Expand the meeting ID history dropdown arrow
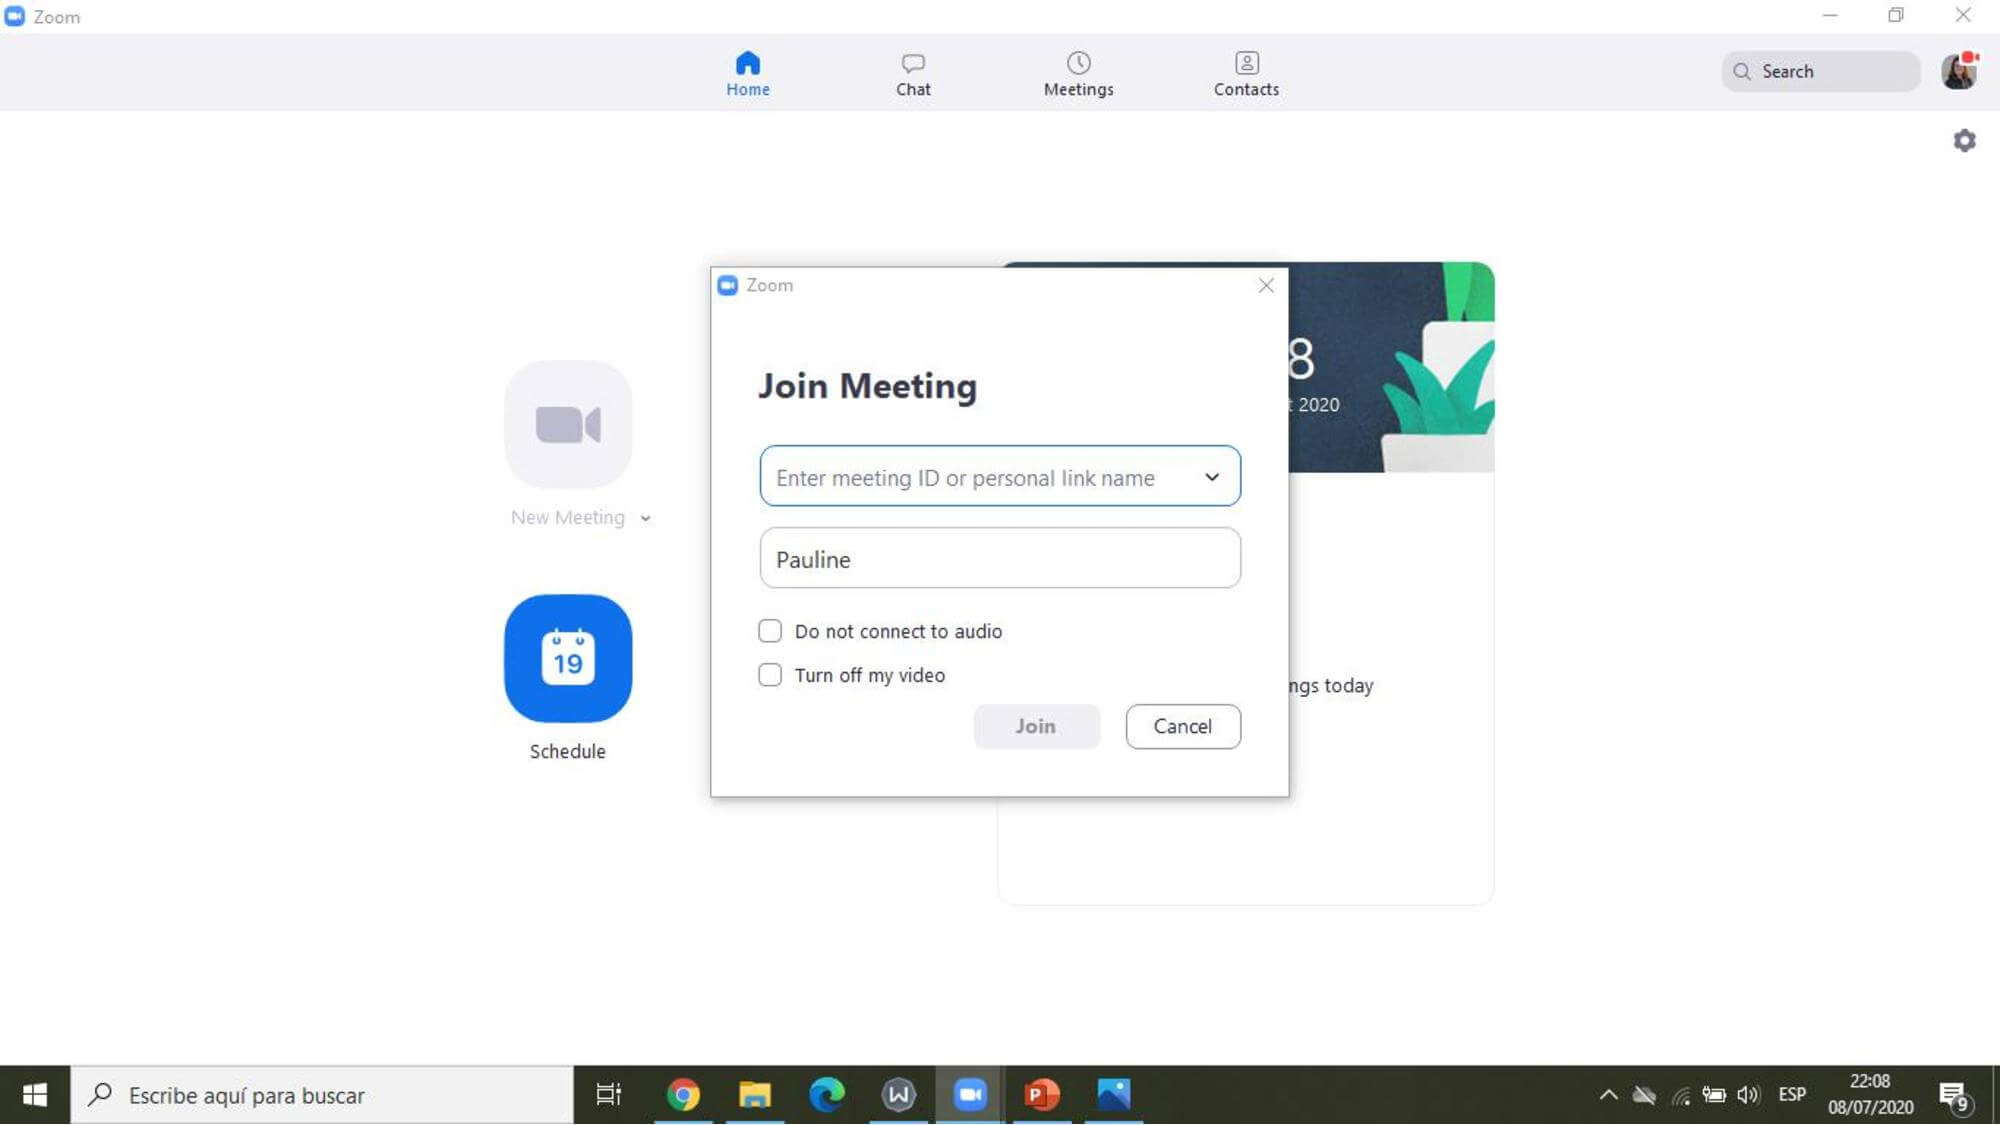 [1212, 477]
